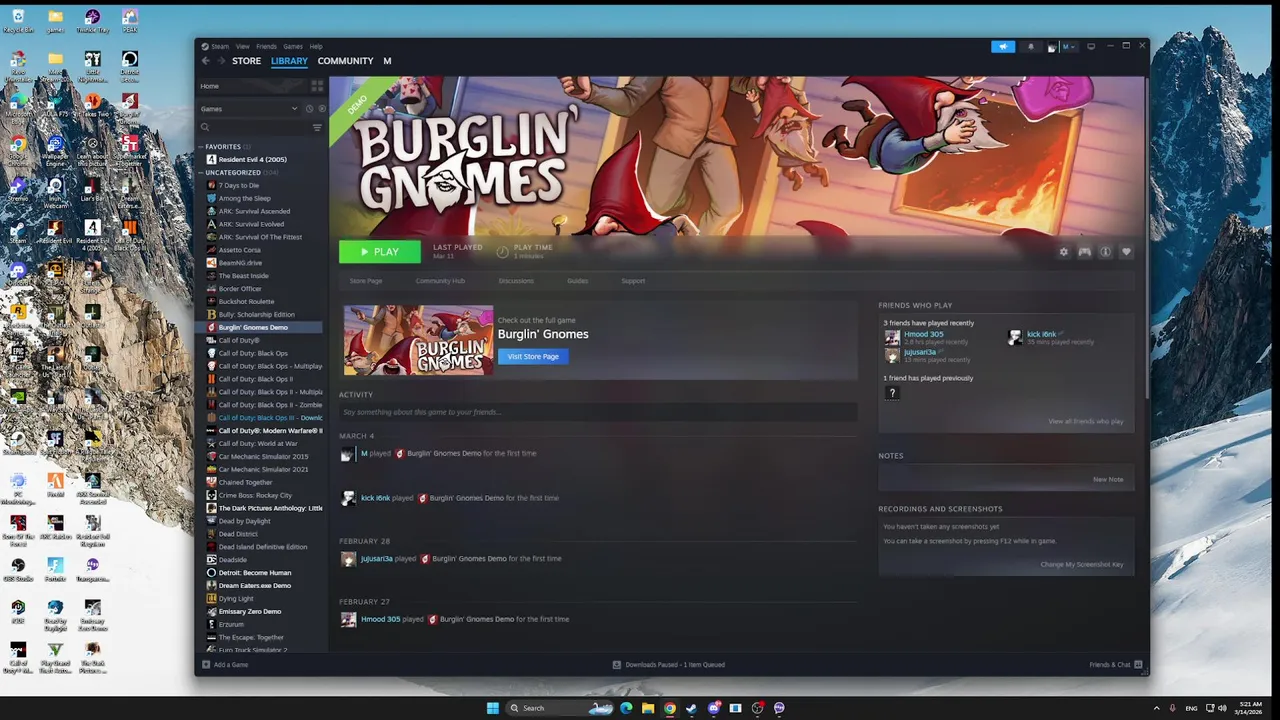Open the Community Hub link
1280x720 pixels.
pyautogui.click(x=440, y=281)
